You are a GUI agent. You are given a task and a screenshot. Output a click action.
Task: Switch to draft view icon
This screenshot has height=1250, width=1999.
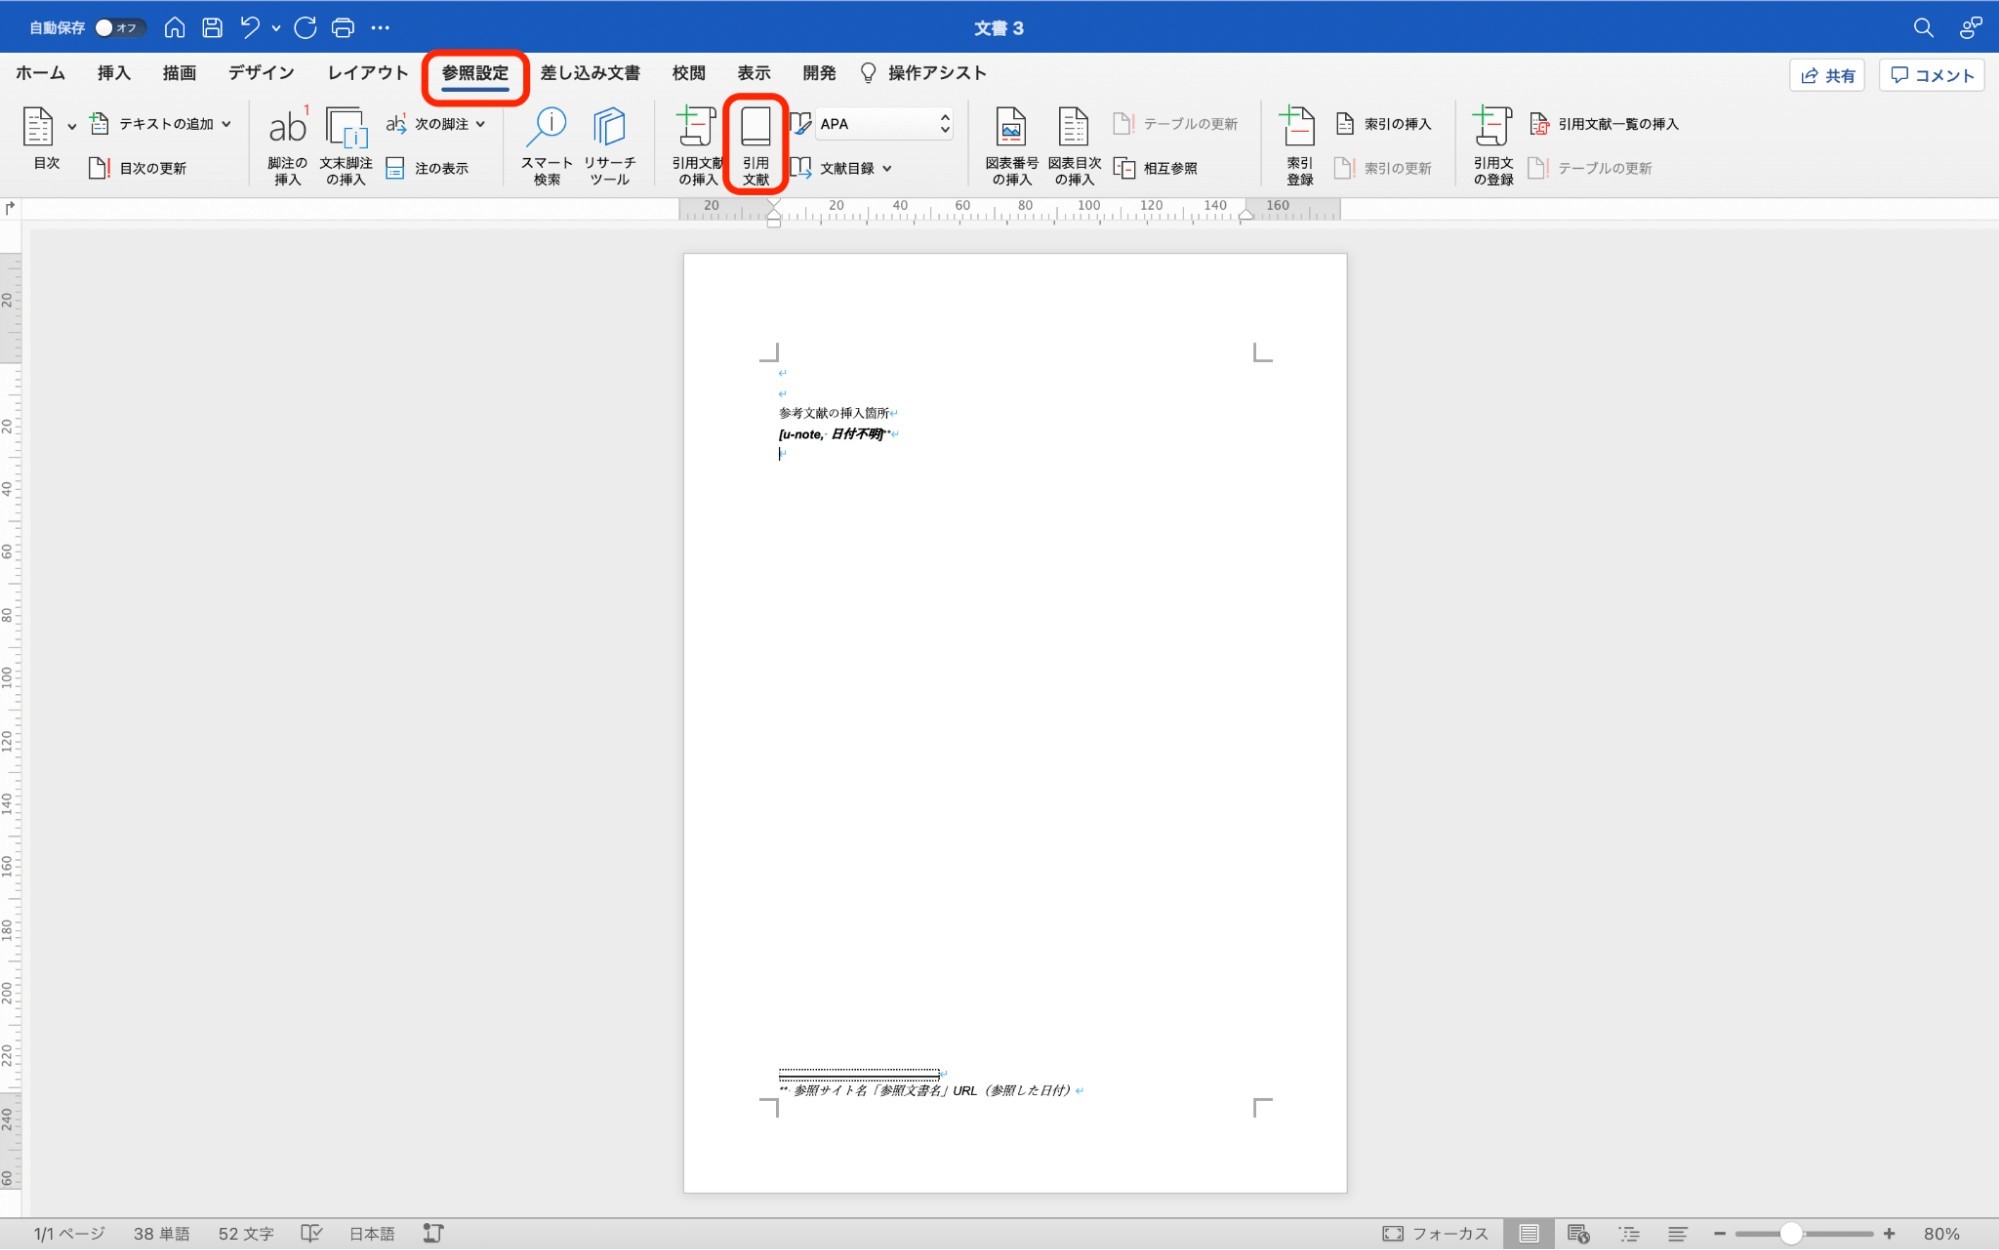click(1678, 1234)
